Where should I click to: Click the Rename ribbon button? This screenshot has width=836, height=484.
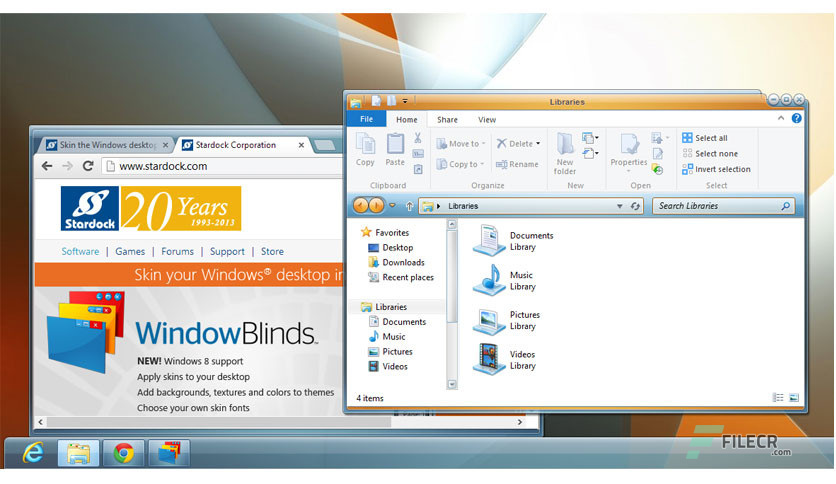(517, 164)
